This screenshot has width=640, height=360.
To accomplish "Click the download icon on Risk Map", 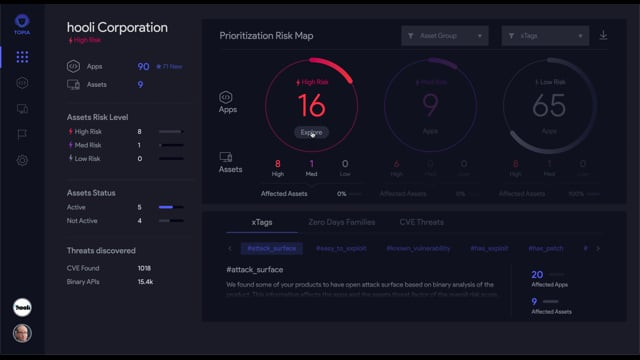I will 603,36.
